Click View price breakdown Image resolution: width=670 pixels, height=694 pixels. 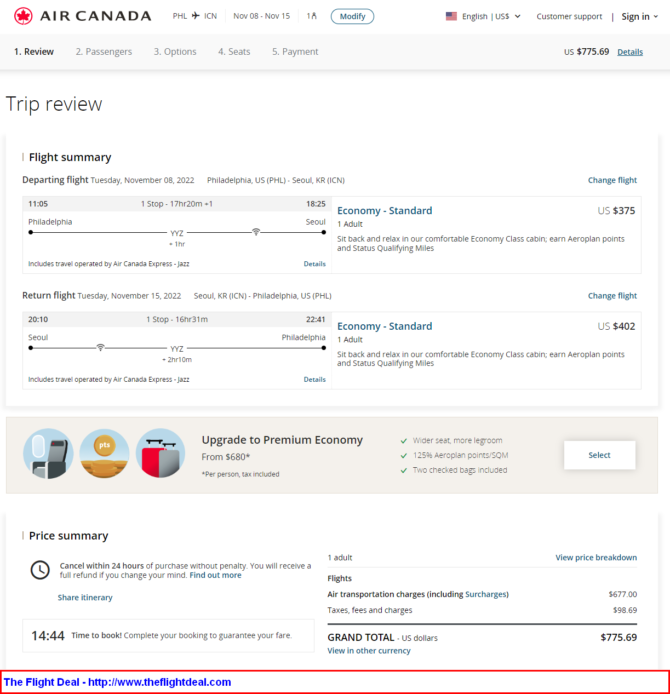596,558
